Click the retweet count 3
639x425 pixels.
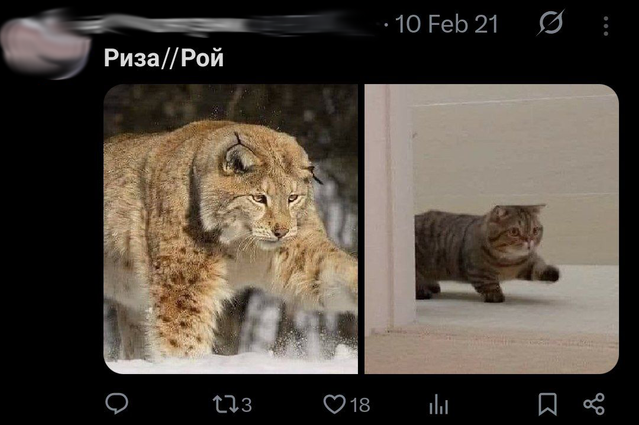[x=247, y=405]
